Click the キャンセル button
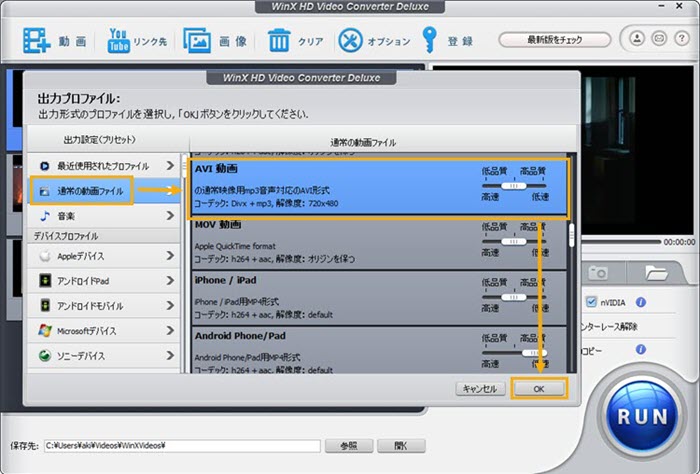700x474 pixels. pos(480,389)
